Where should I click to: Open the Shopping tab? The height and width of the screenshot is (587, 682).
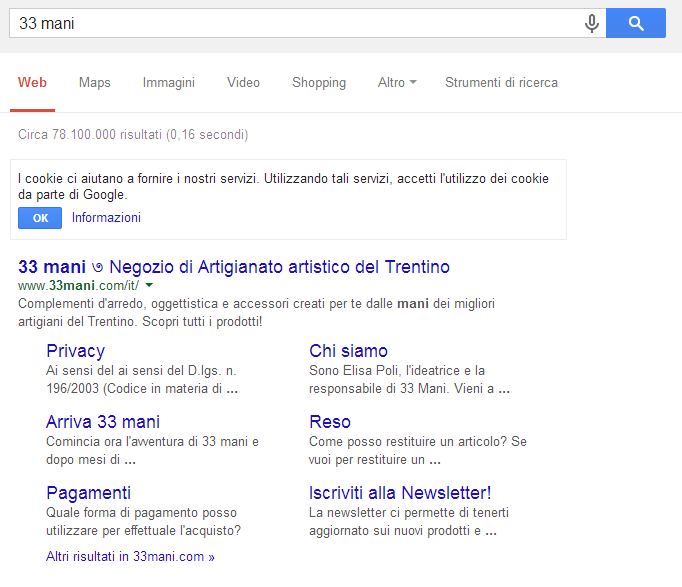(319, 82)
